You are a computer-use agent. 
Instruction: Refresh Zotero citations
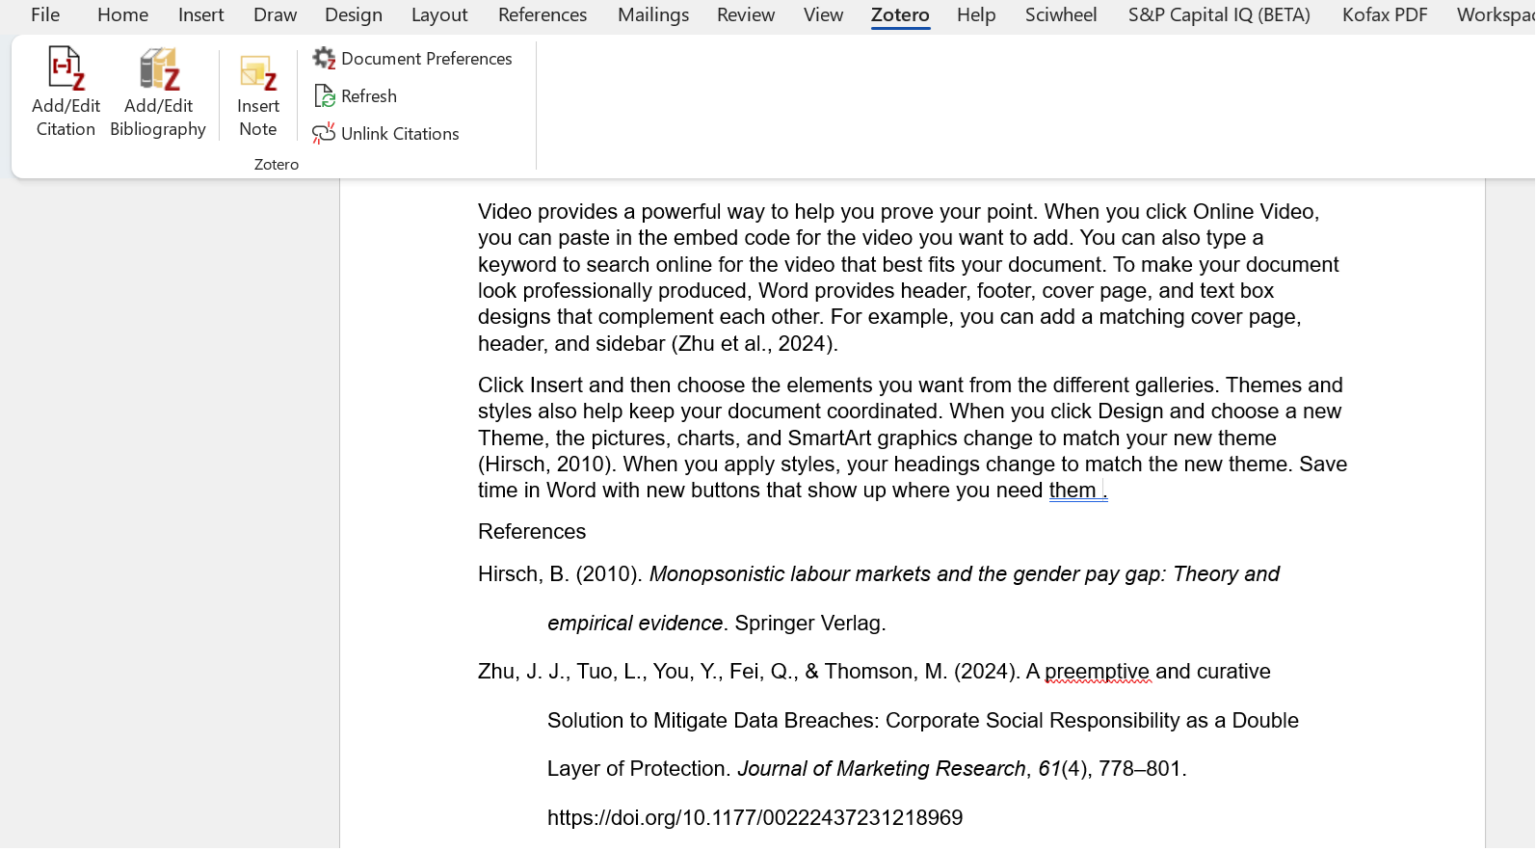[x=355, y=96]
